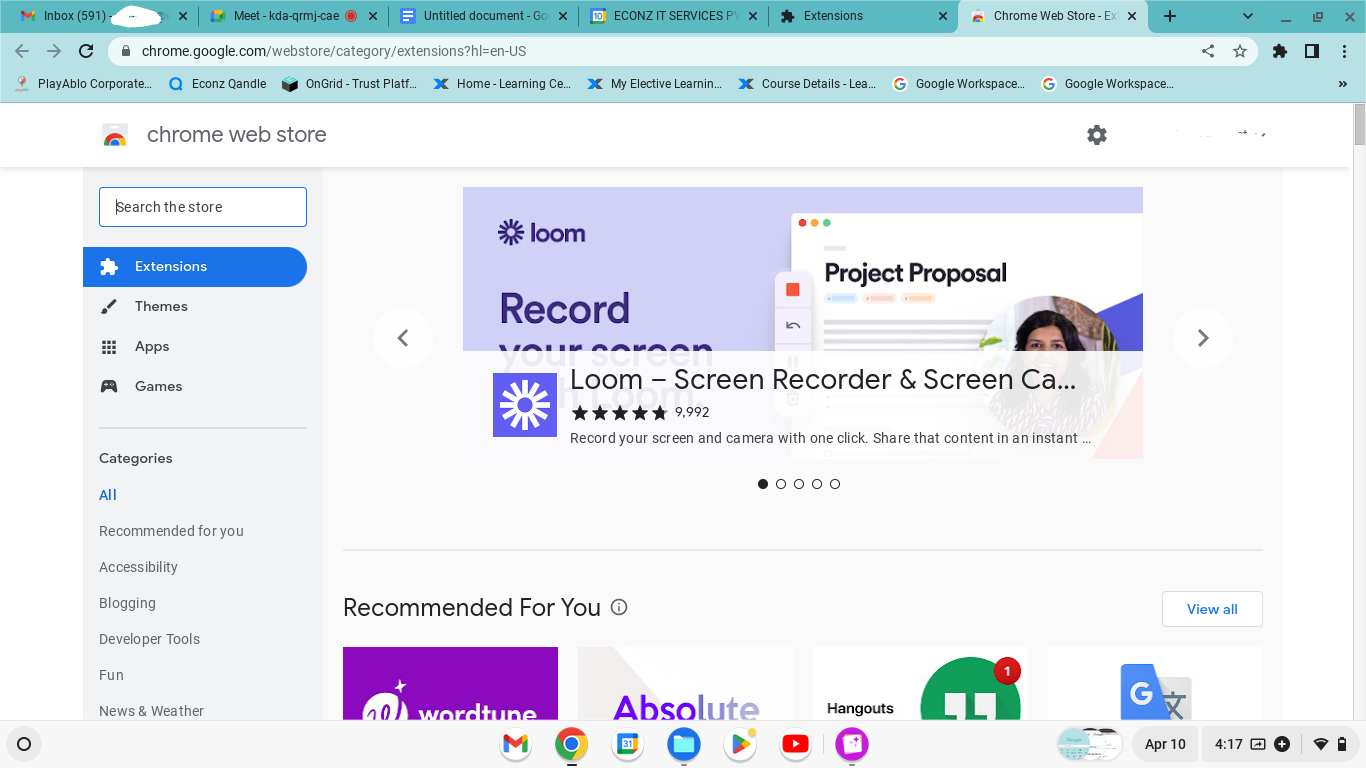The width and height of the screenshot is (1366, 768).
Task: Open YouTube from shelf
Action: (795, 744)
